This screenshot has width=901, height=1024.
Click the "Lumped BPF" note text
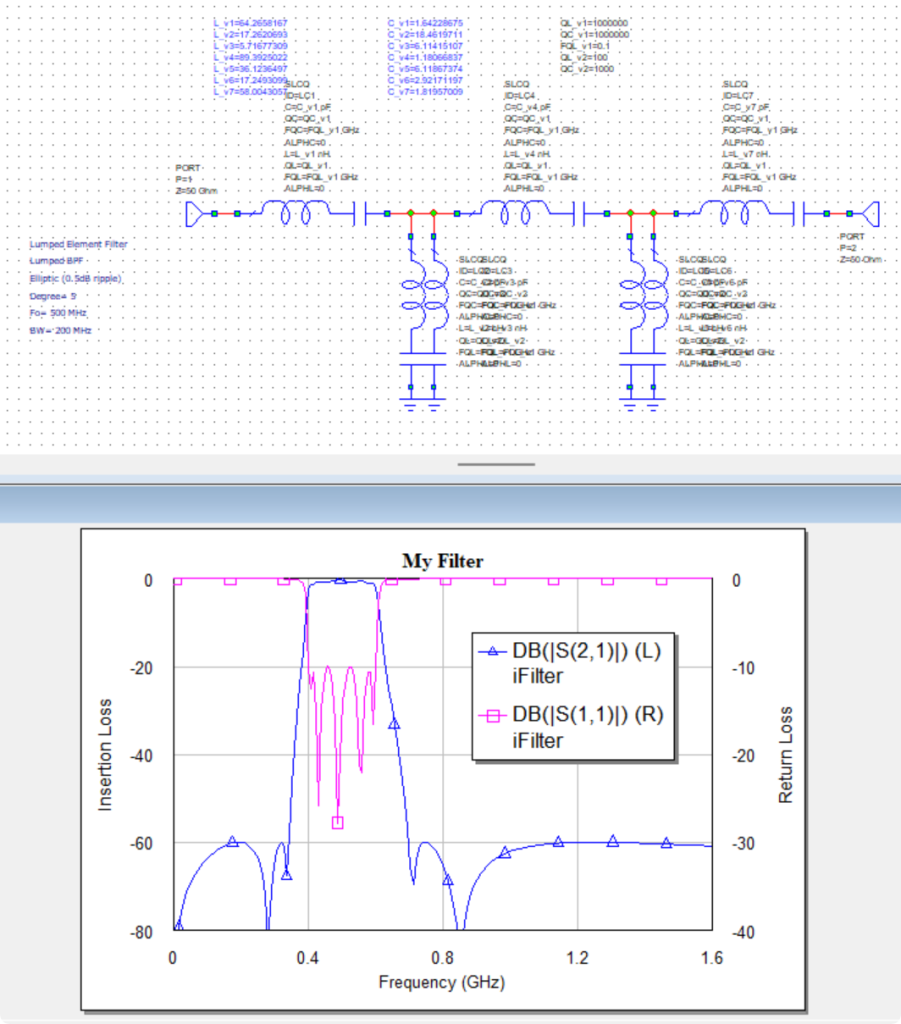56,261
